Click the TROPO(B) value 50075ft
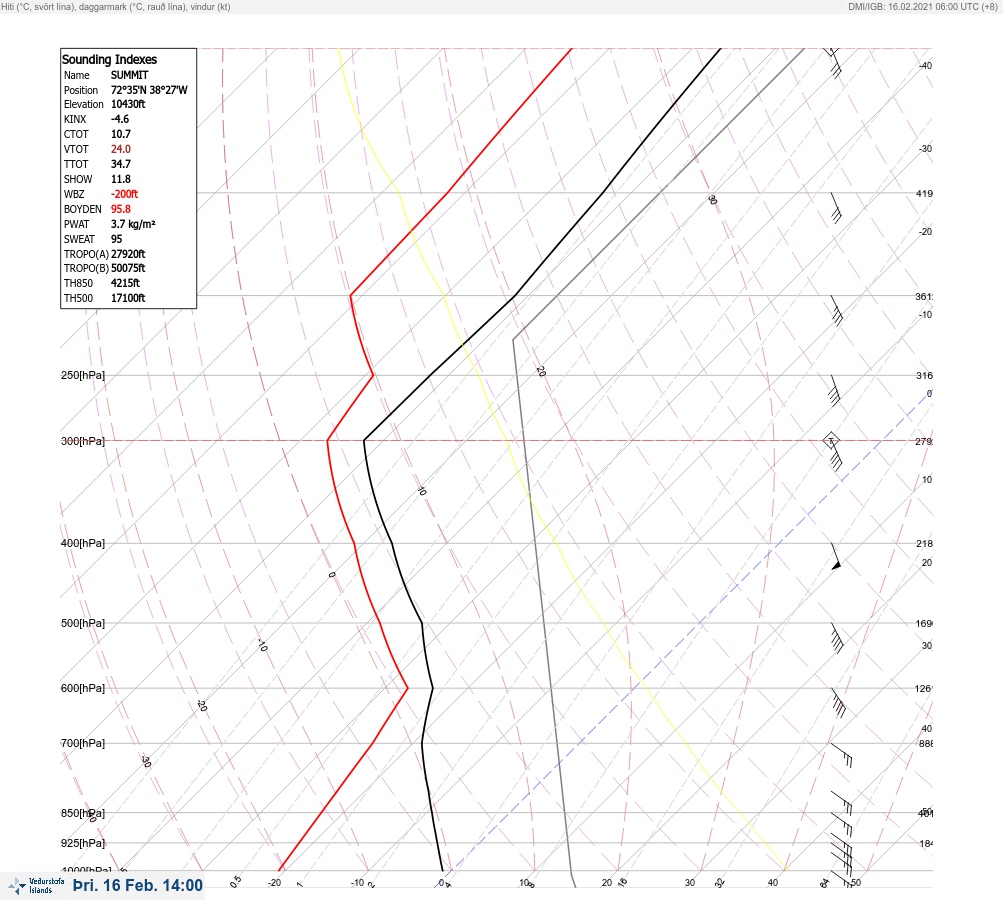Viewport: 1003px width, 900px height. click(128, 268)
